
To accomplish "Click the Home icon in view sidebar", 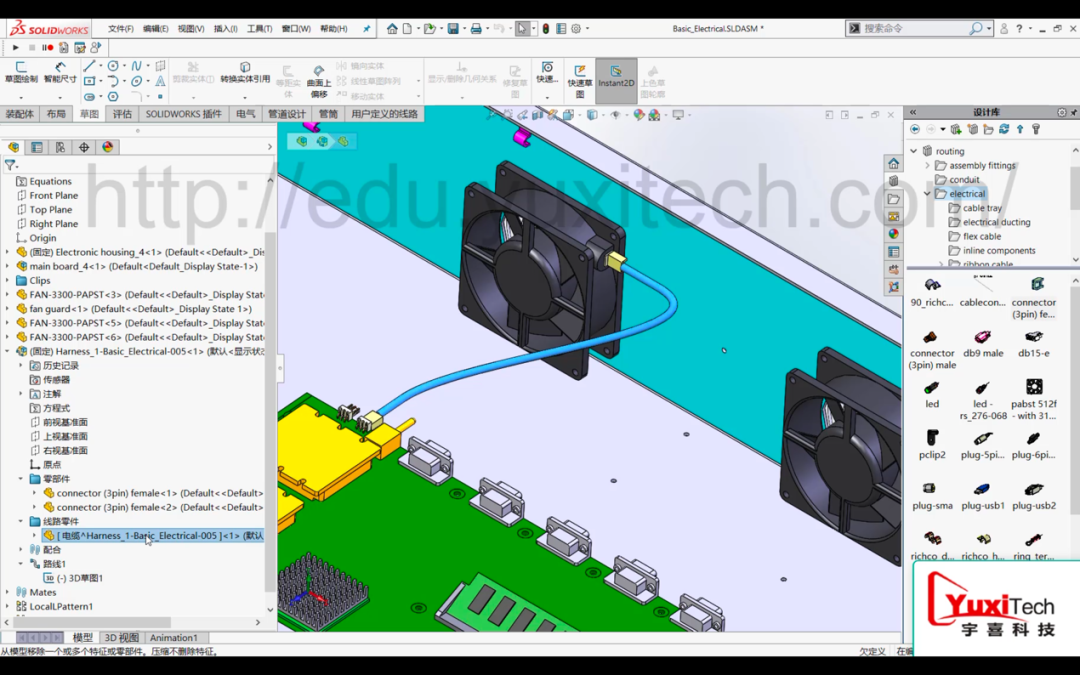I will click(x=893, y=163).
